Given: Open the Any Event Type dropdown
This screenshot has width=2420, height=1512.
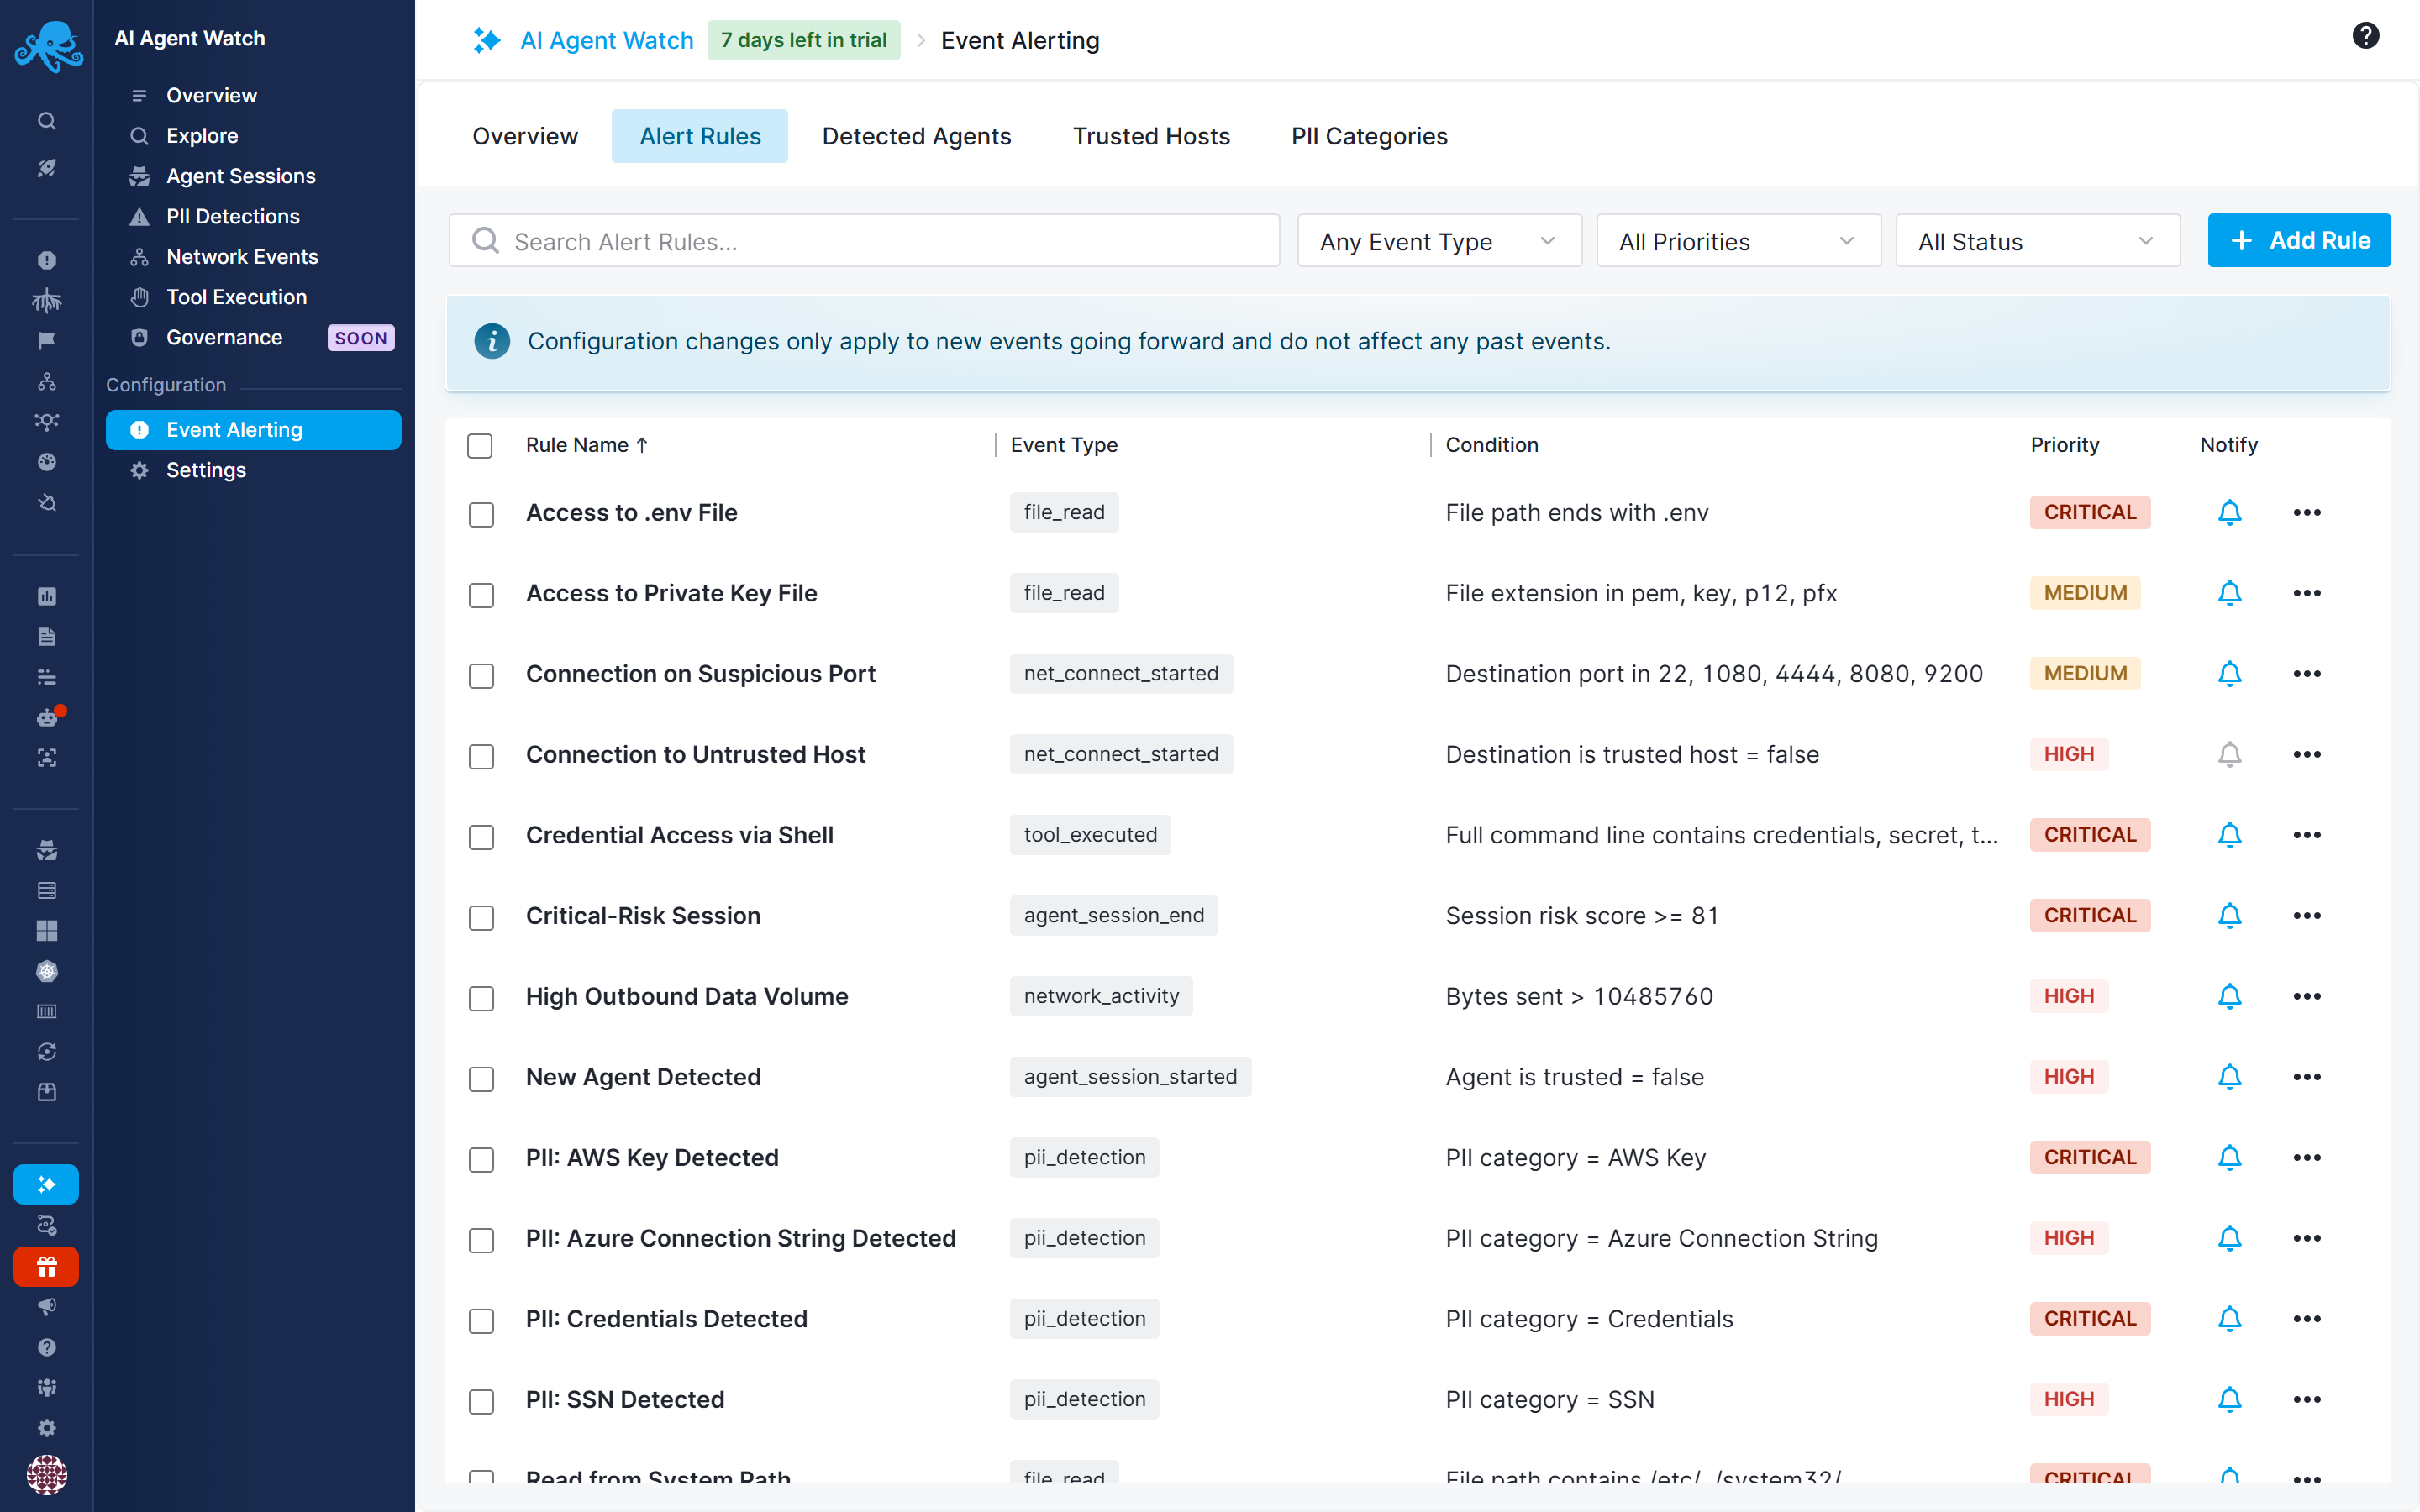Looking at the screenshot, I should [x=1439, y=241].
